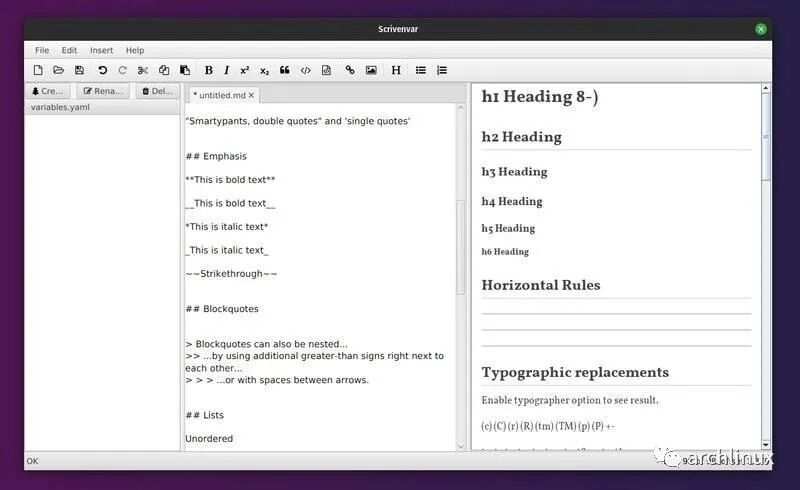
Task: Open a file using the folder icon
Action: 59,70
